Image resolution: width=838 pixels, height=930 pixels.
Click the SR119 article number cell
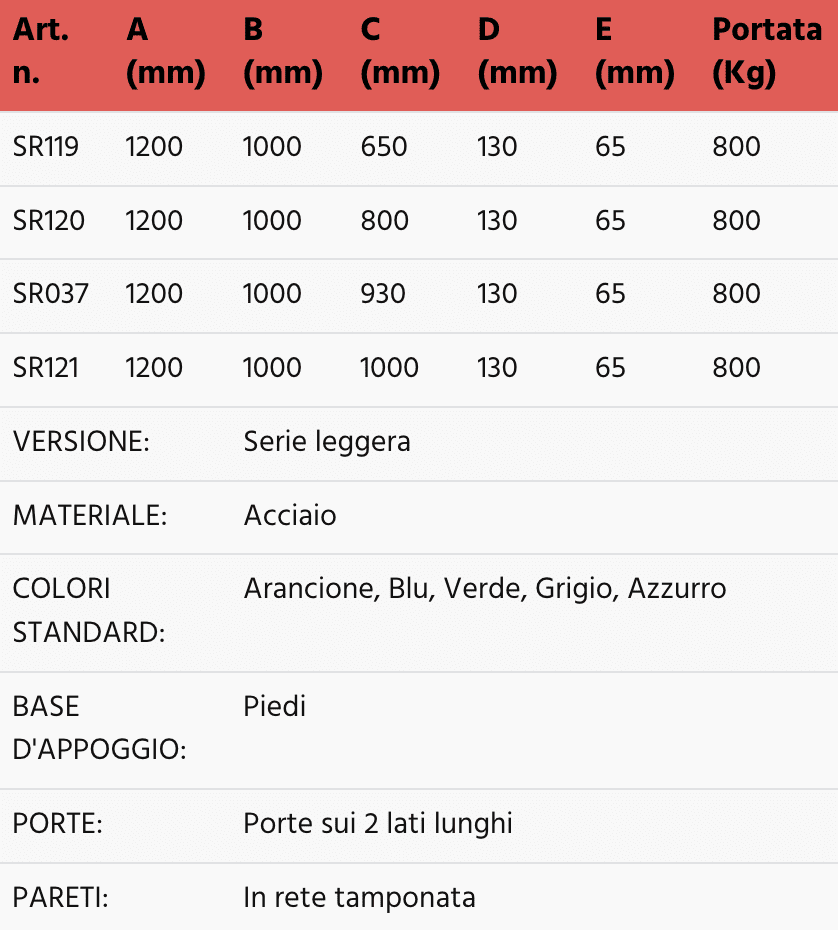(x=46, y=147)
